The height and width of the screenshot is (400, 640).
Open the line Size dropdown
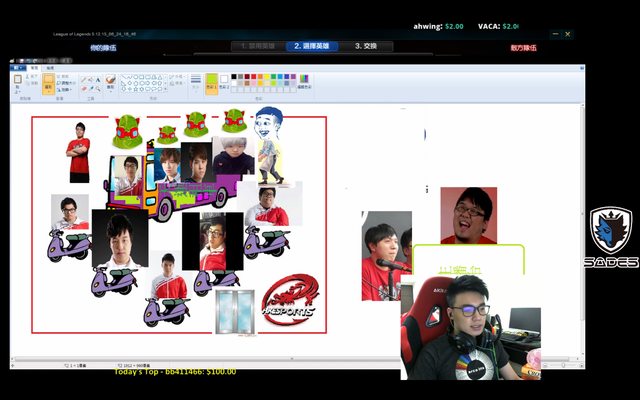196,84
